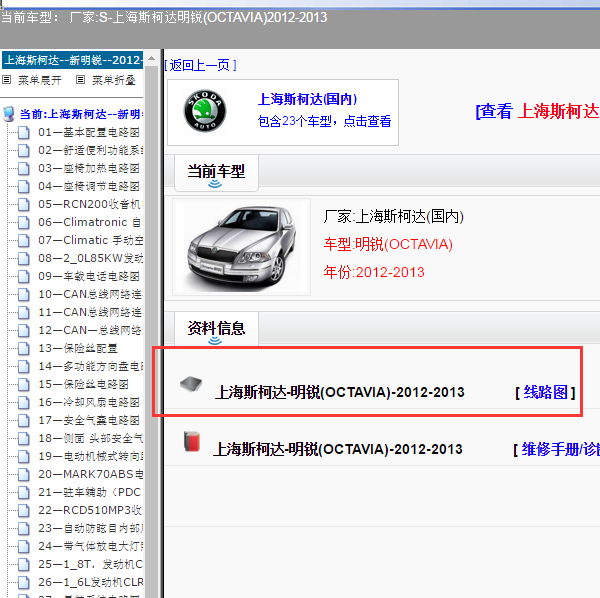Collapse the menu with 菜单折叠
The image size is (600, 598).
click(x=114, y=80)
